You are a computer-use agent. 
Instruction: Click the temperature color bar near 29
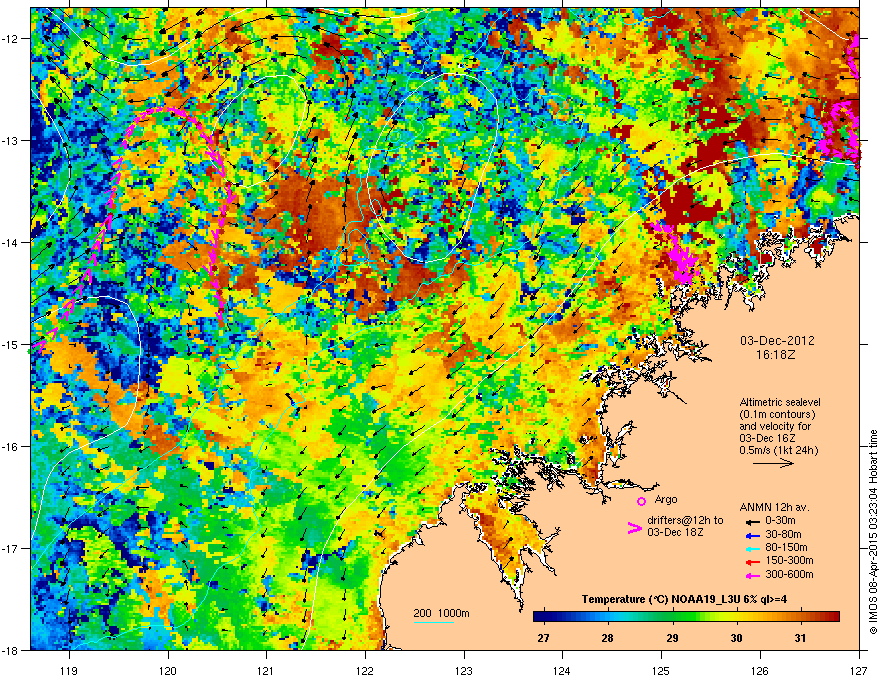click(x=672, y=616)
